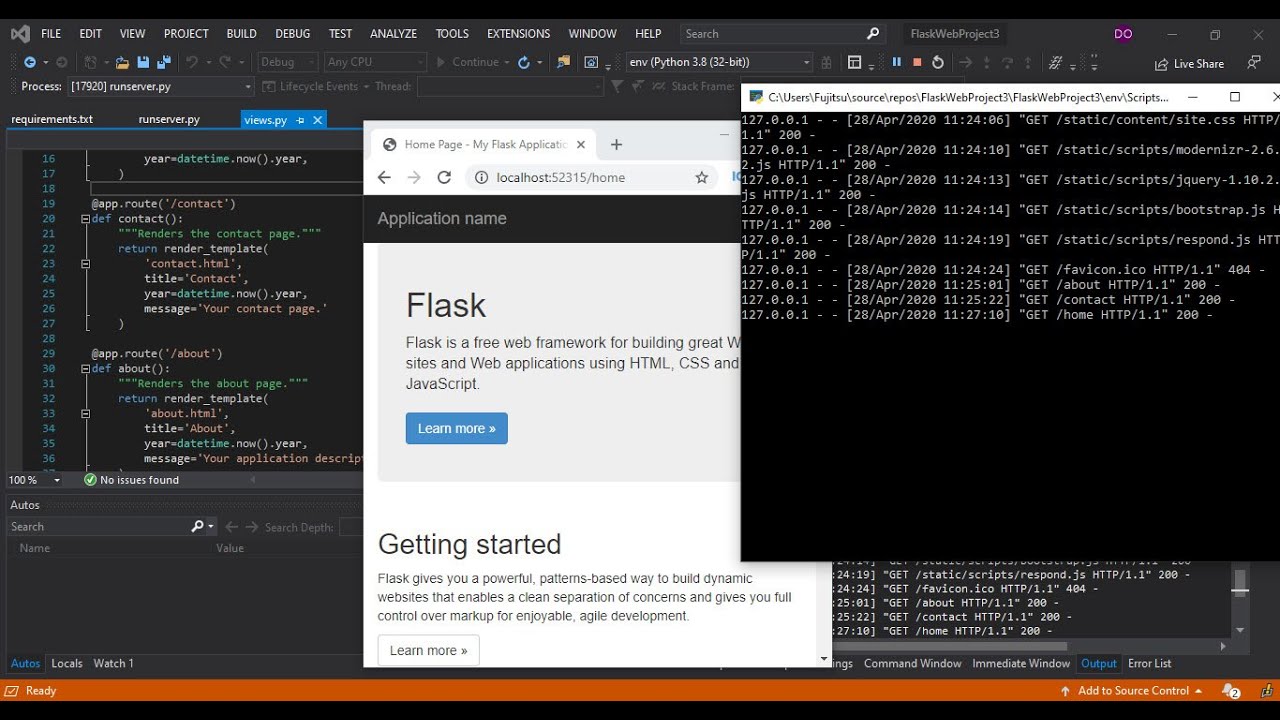This screenshot has width=1280, height=720.
Task: Click the Save All icon
Action: [x=162, y=62]
